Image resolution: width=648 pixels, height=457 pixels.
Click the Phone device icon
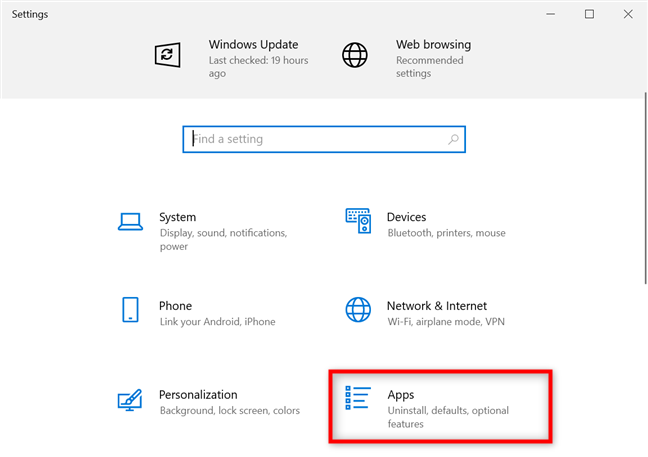(130, 309)
